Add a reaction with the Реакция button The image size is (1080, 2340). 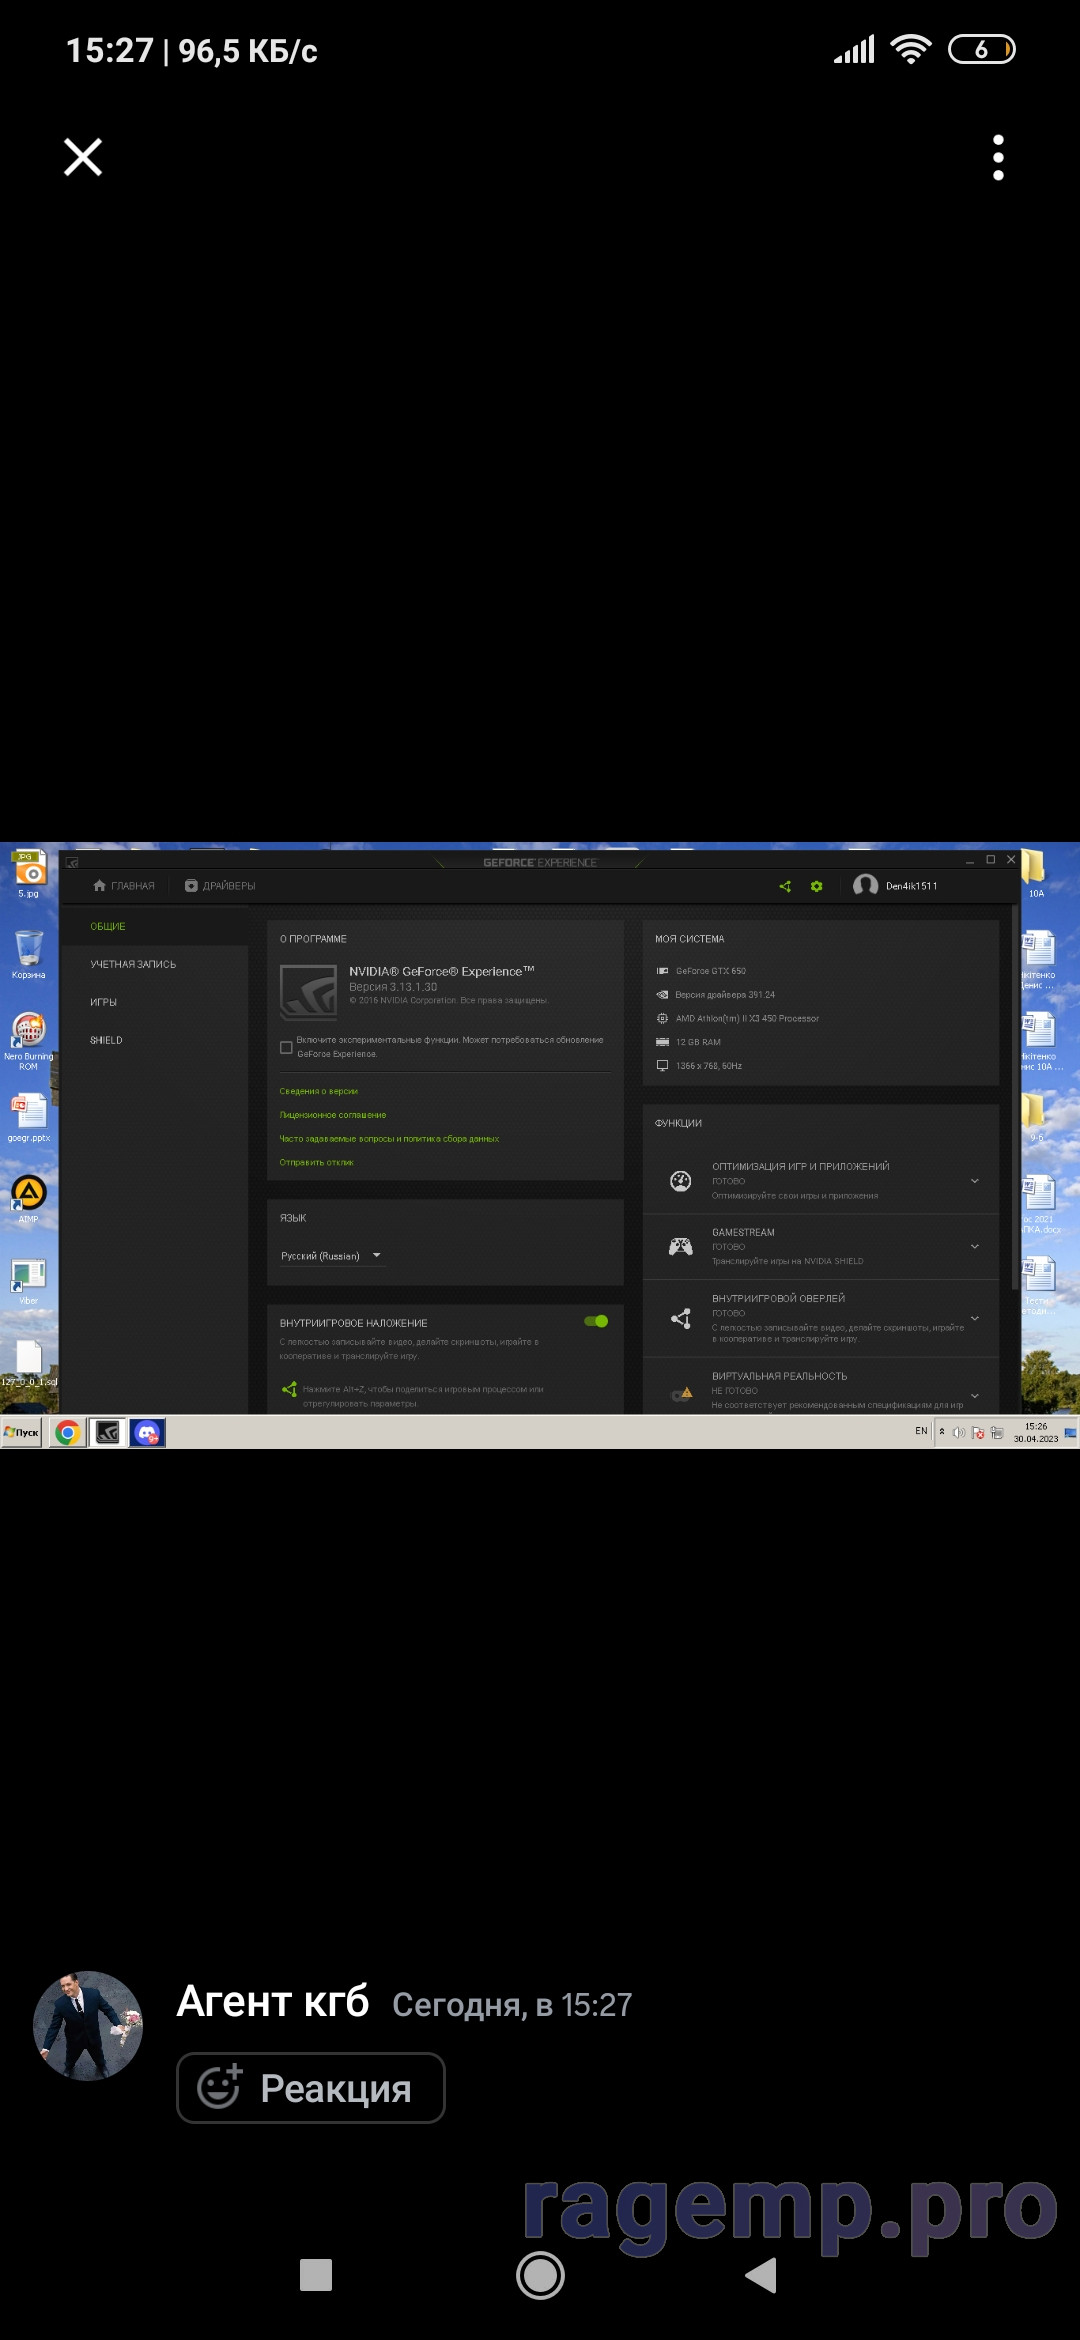point(311,2087)
